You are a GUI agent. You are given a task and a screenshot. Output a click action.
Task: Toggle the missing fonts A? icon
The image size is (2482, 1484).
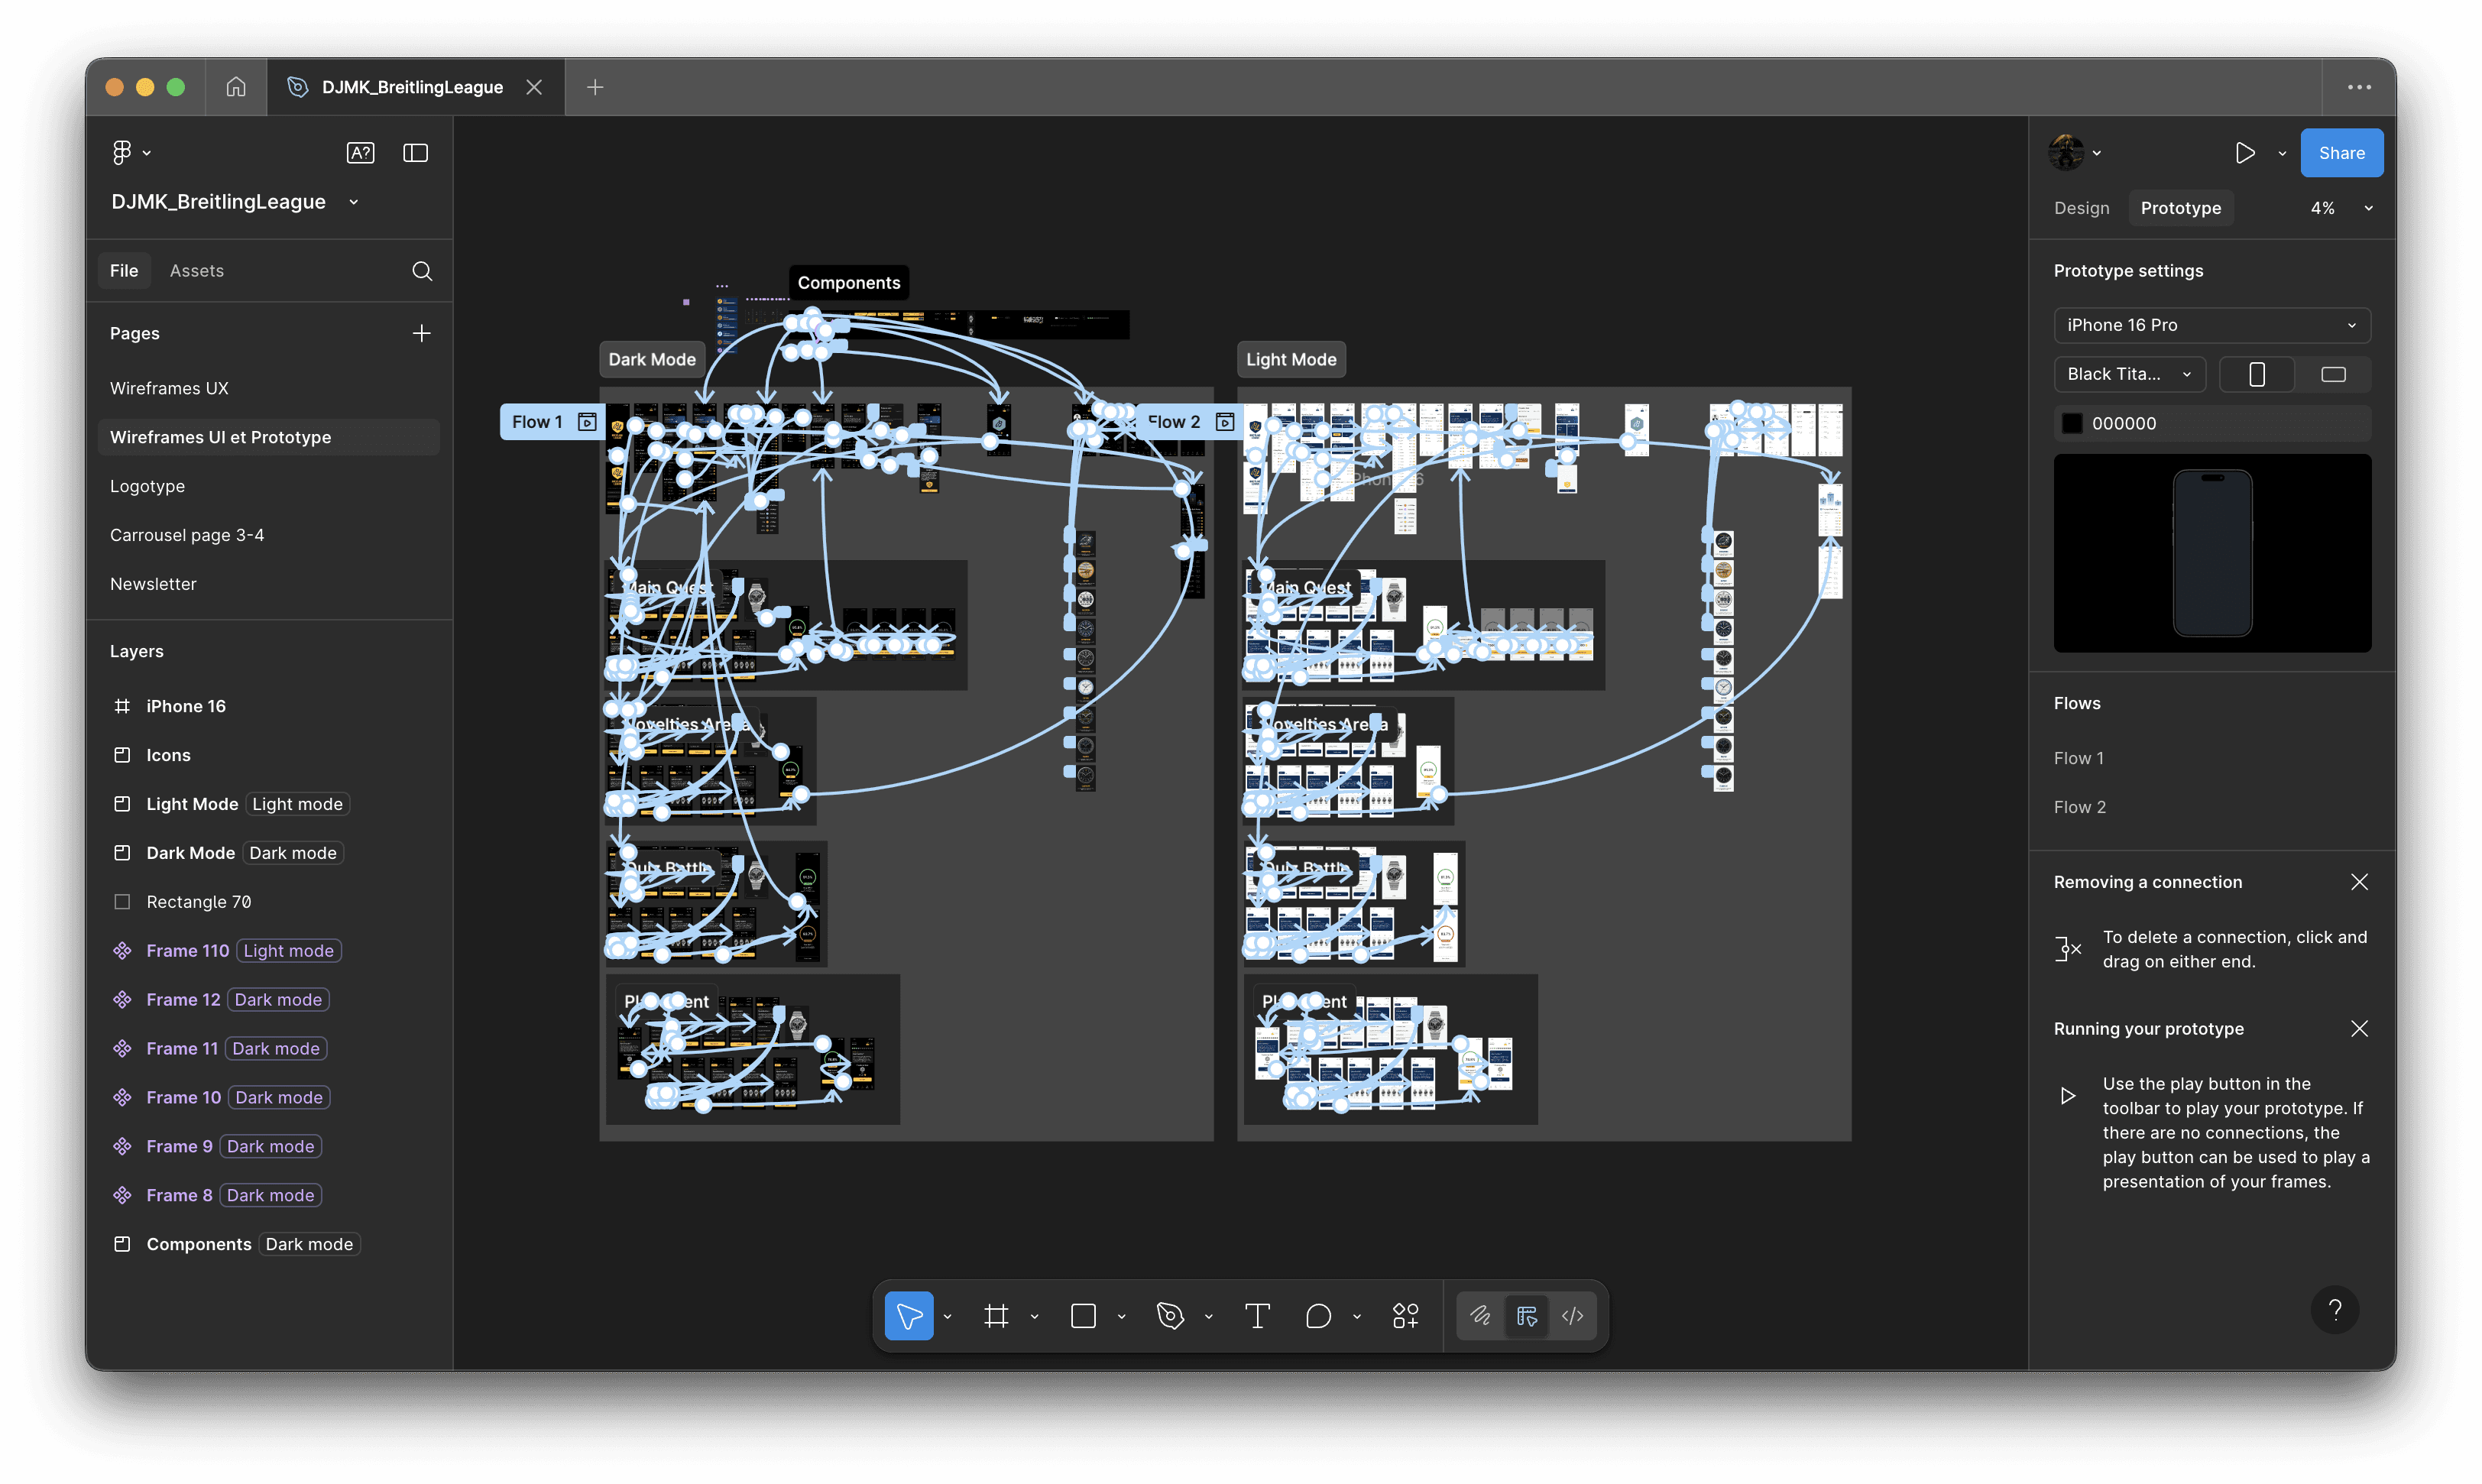(x=360, y=152)
